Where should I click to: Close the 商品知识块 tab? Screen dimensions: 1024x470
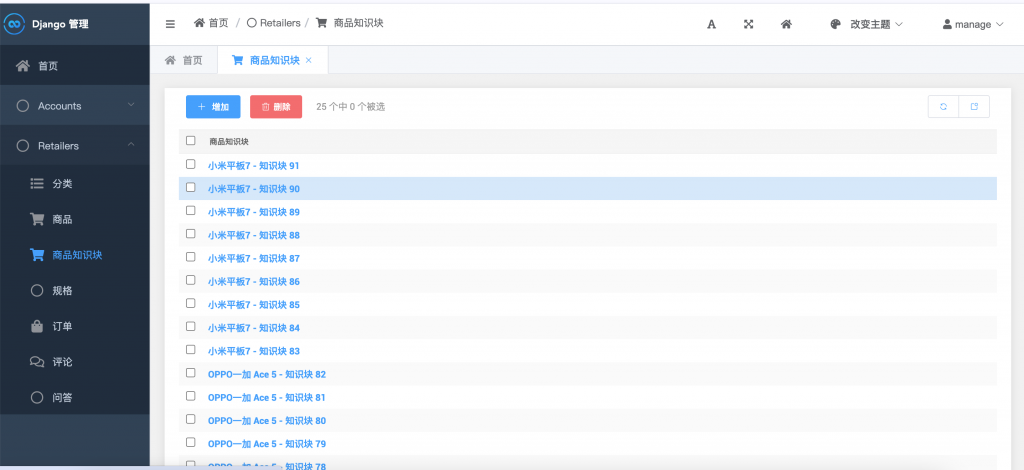[309, 60]
